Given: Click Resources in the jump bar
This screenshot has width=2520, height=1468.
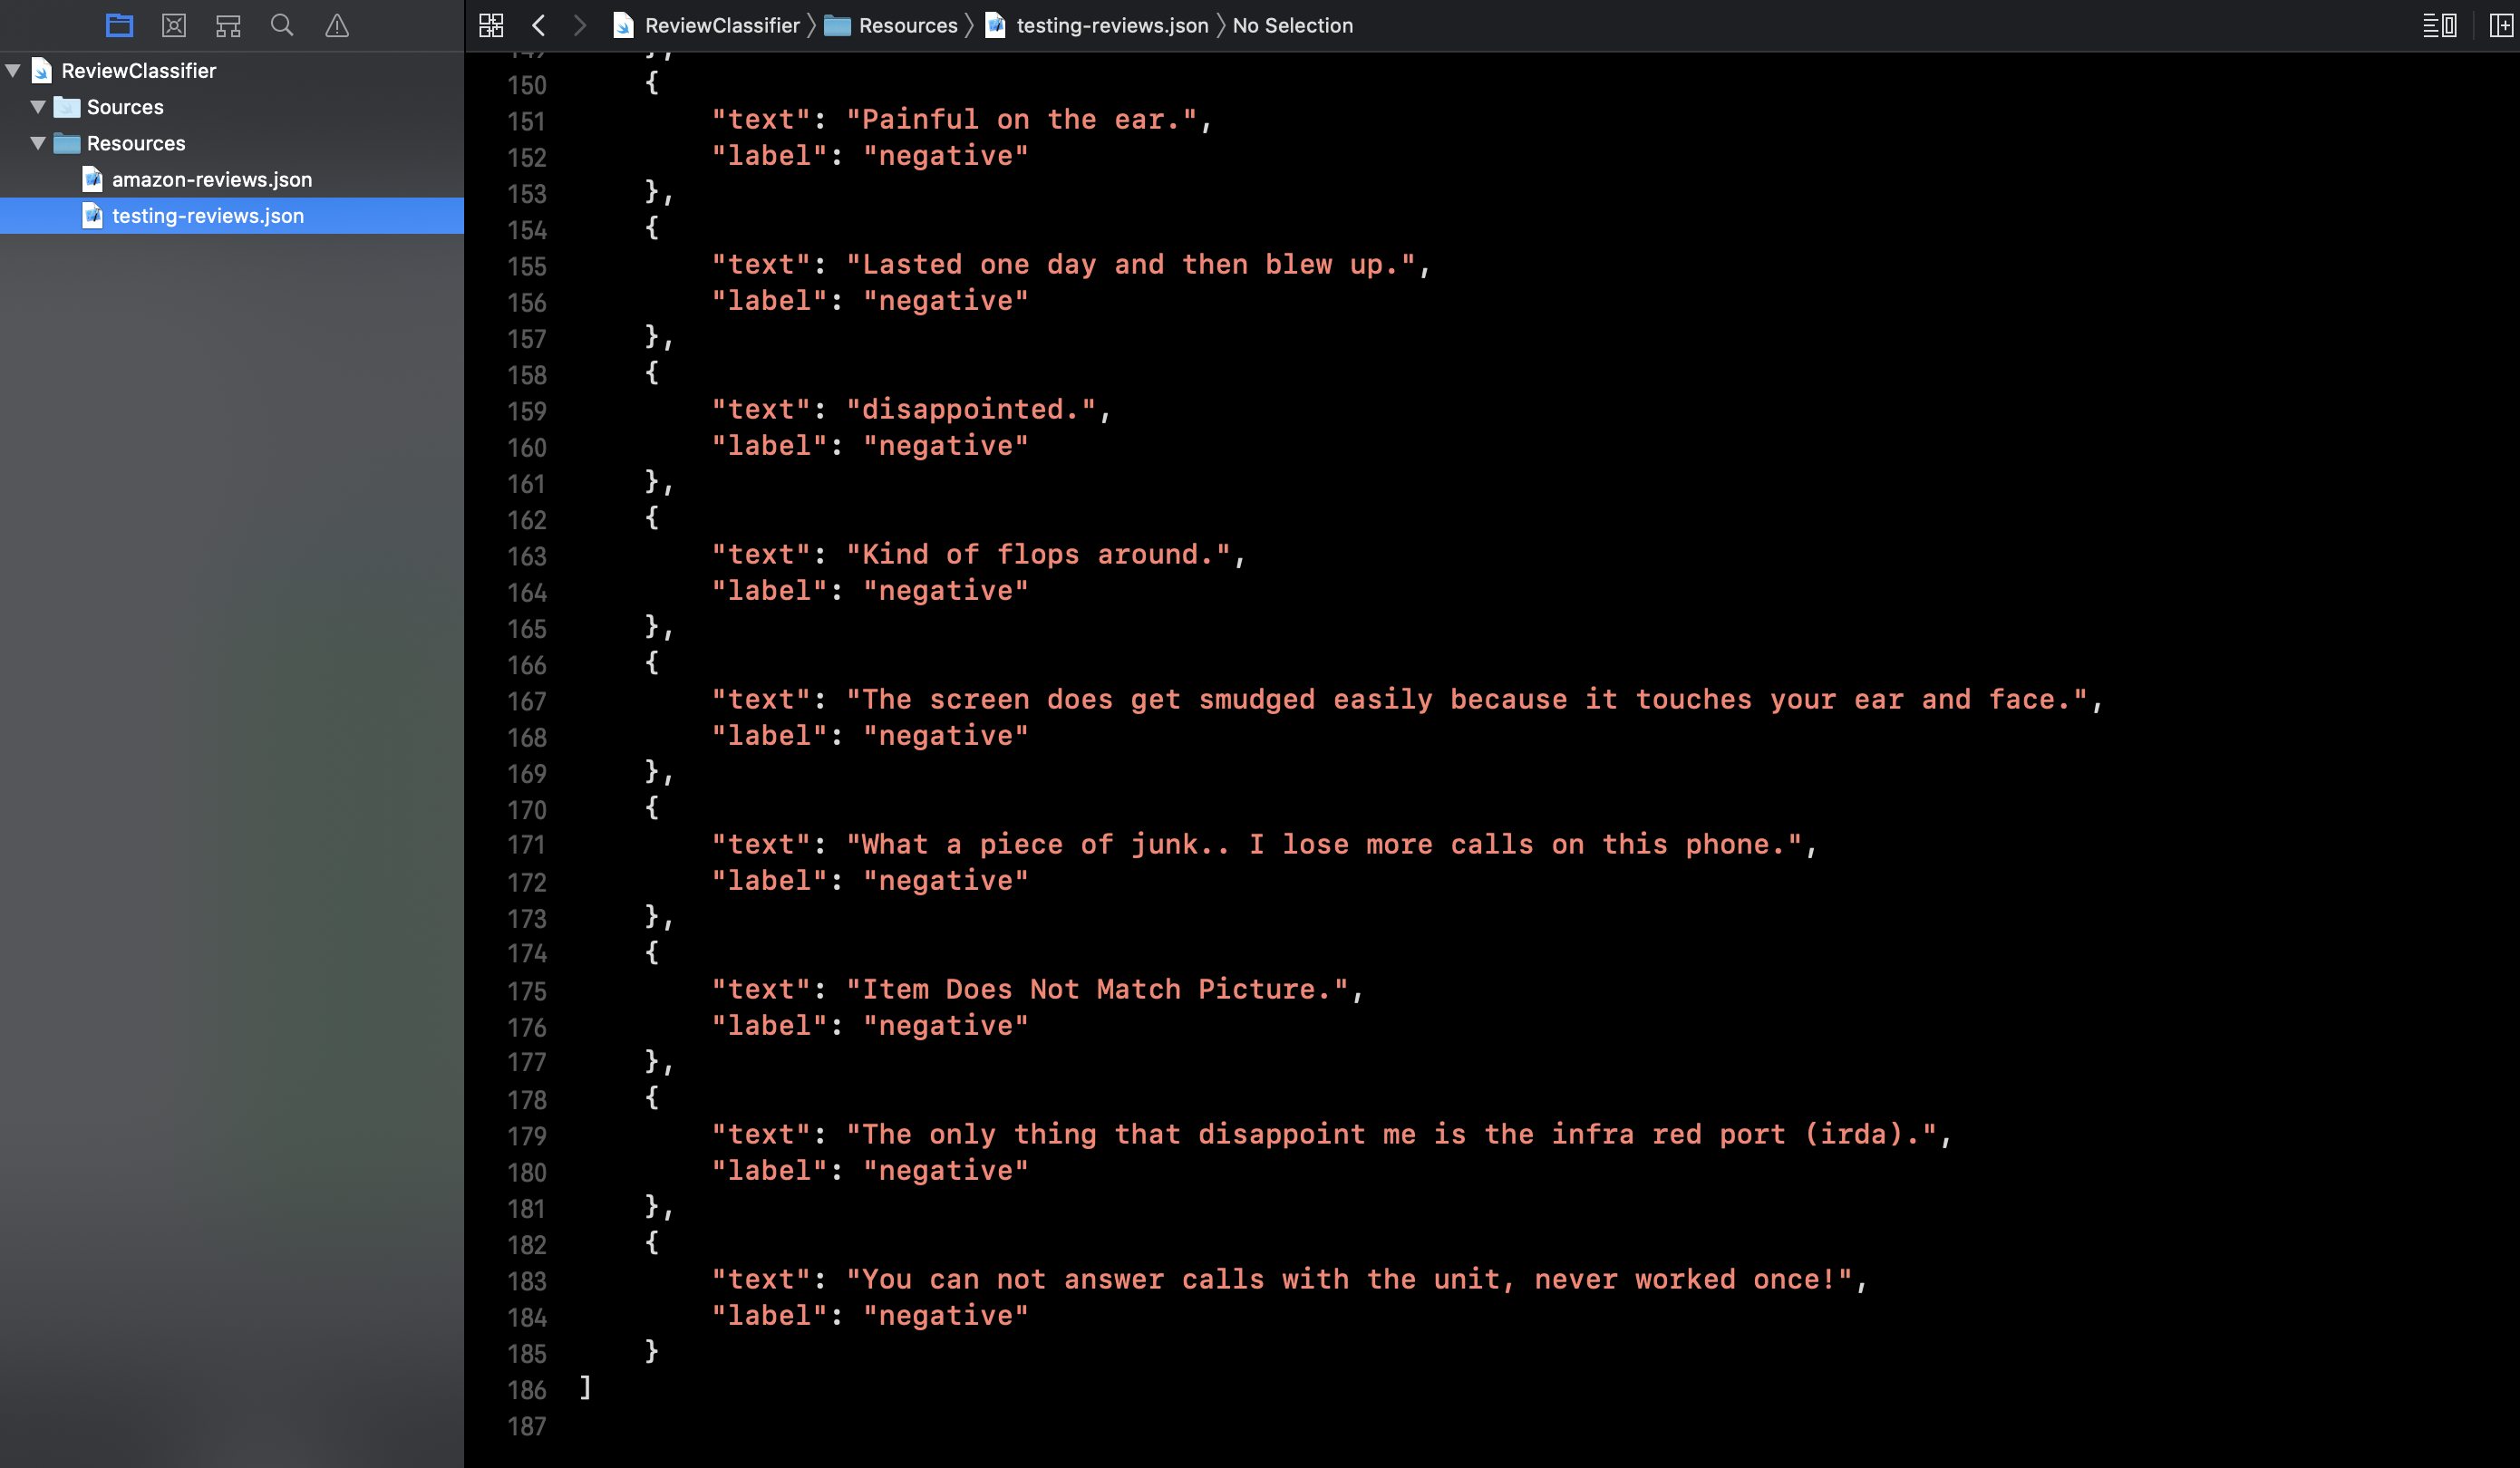Looking at the screenshot, I should pyautogui.click(x=907, y=25).
